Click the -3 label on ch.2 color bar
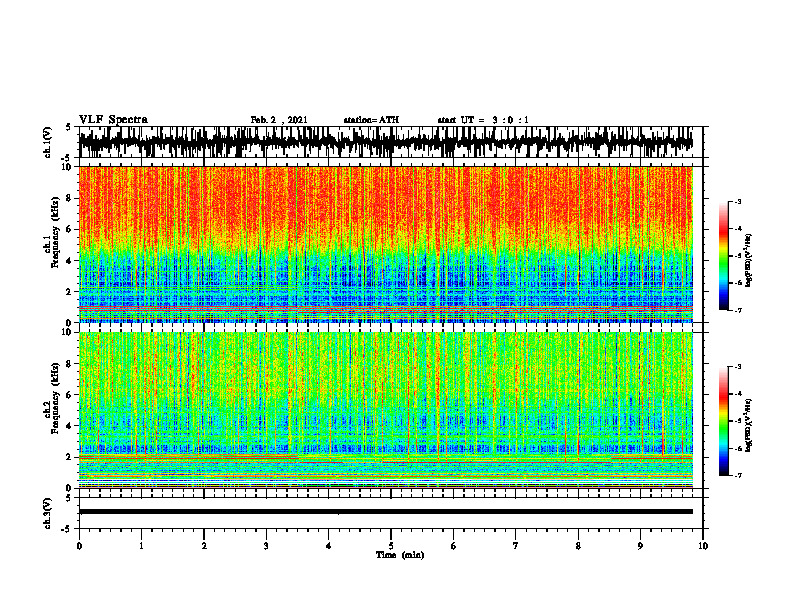This screenshot has width=792, height=612. (x=737, y=367)
